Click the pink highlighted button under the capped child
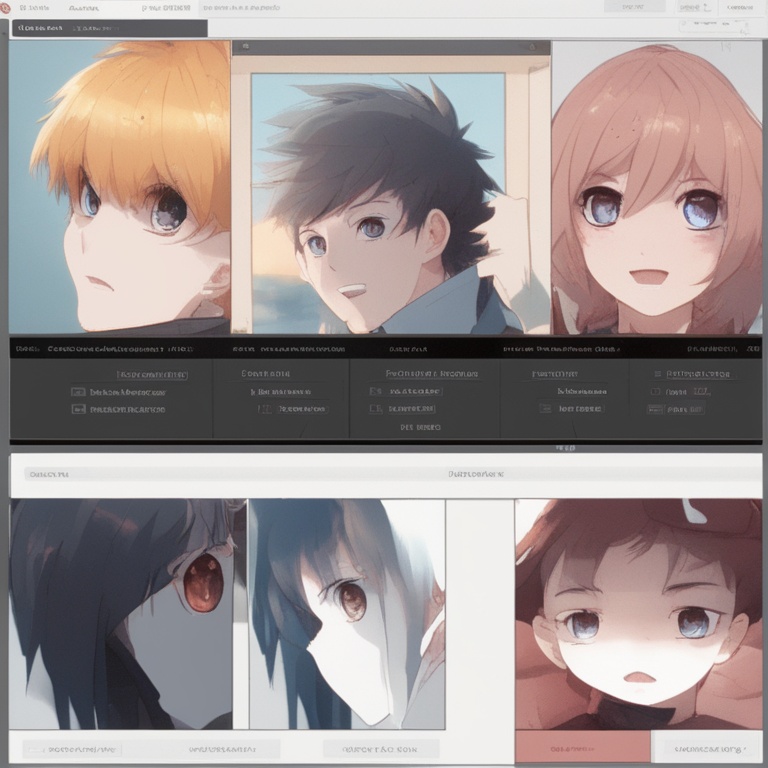The image size is (768, 768). click(582, 747)
